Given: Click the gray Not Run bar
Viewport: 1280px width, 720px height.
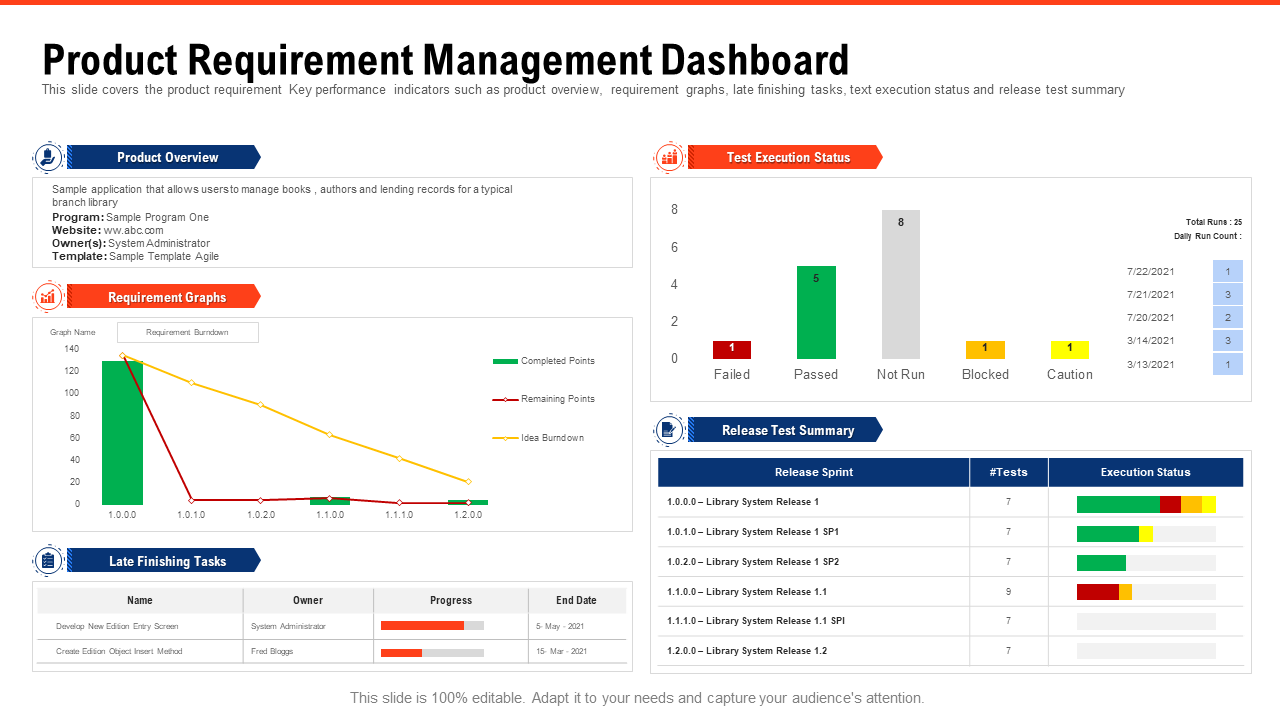Looking at the screenshot, I should coord(900,284).
